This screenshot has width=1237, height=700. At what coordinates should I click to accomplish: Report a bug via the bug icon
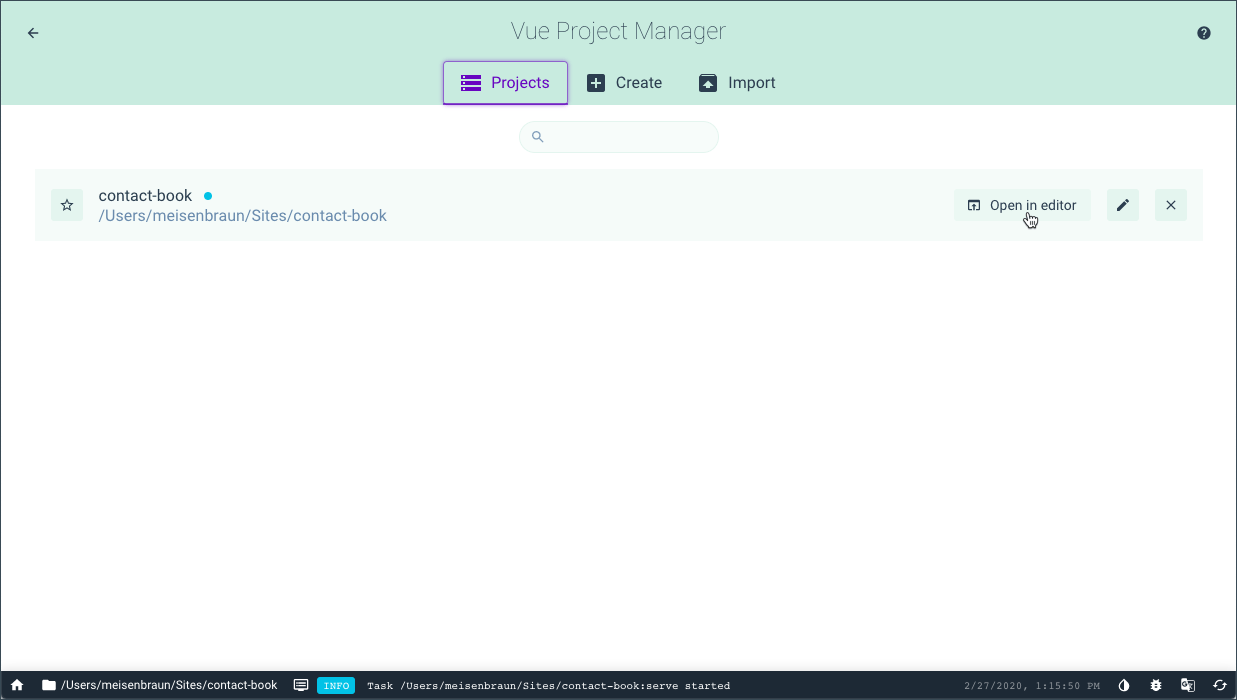coord(1155,685)
